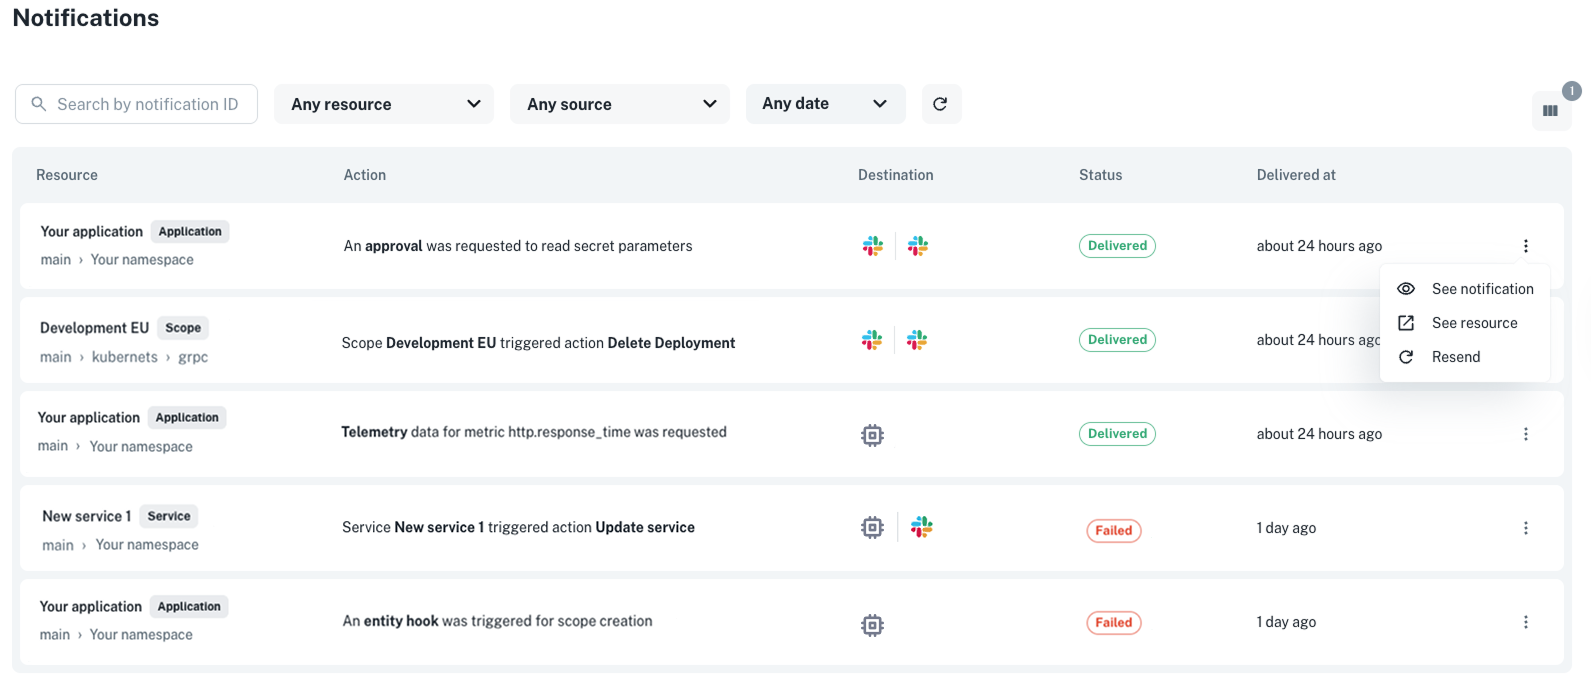This screenshot has width=1591, height=685.
Task: Click the Failed status badge for New service 1
Action: tap(1113, 530)
